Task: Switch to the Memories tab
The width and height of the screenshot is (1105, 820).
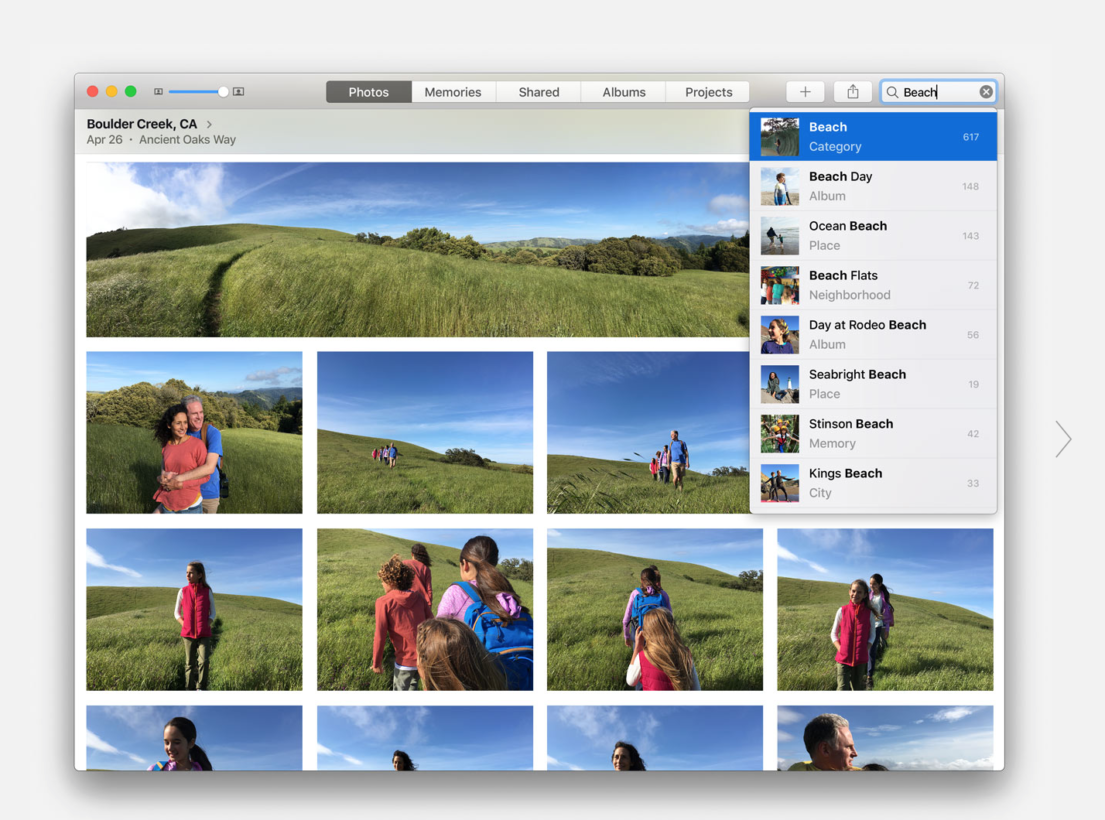Action: click(452, 92)
